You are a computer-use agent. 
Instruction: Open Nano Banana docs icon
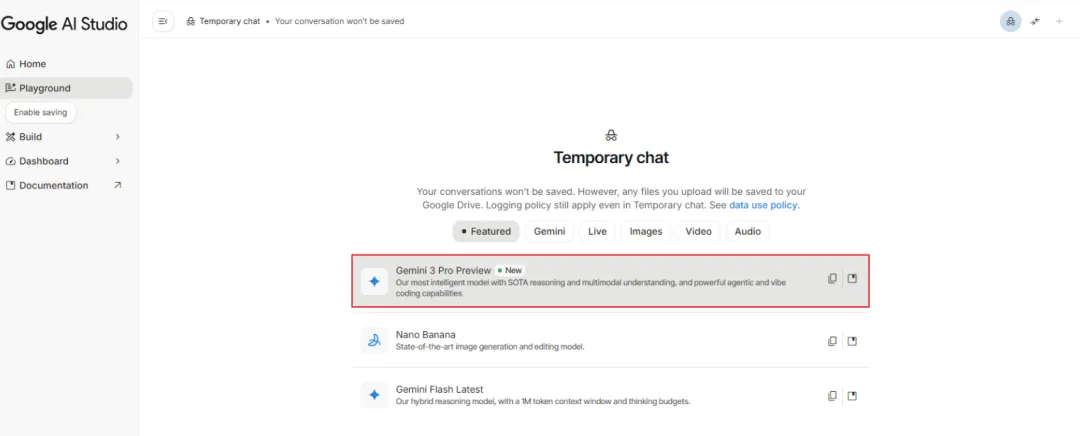[852, 341]
